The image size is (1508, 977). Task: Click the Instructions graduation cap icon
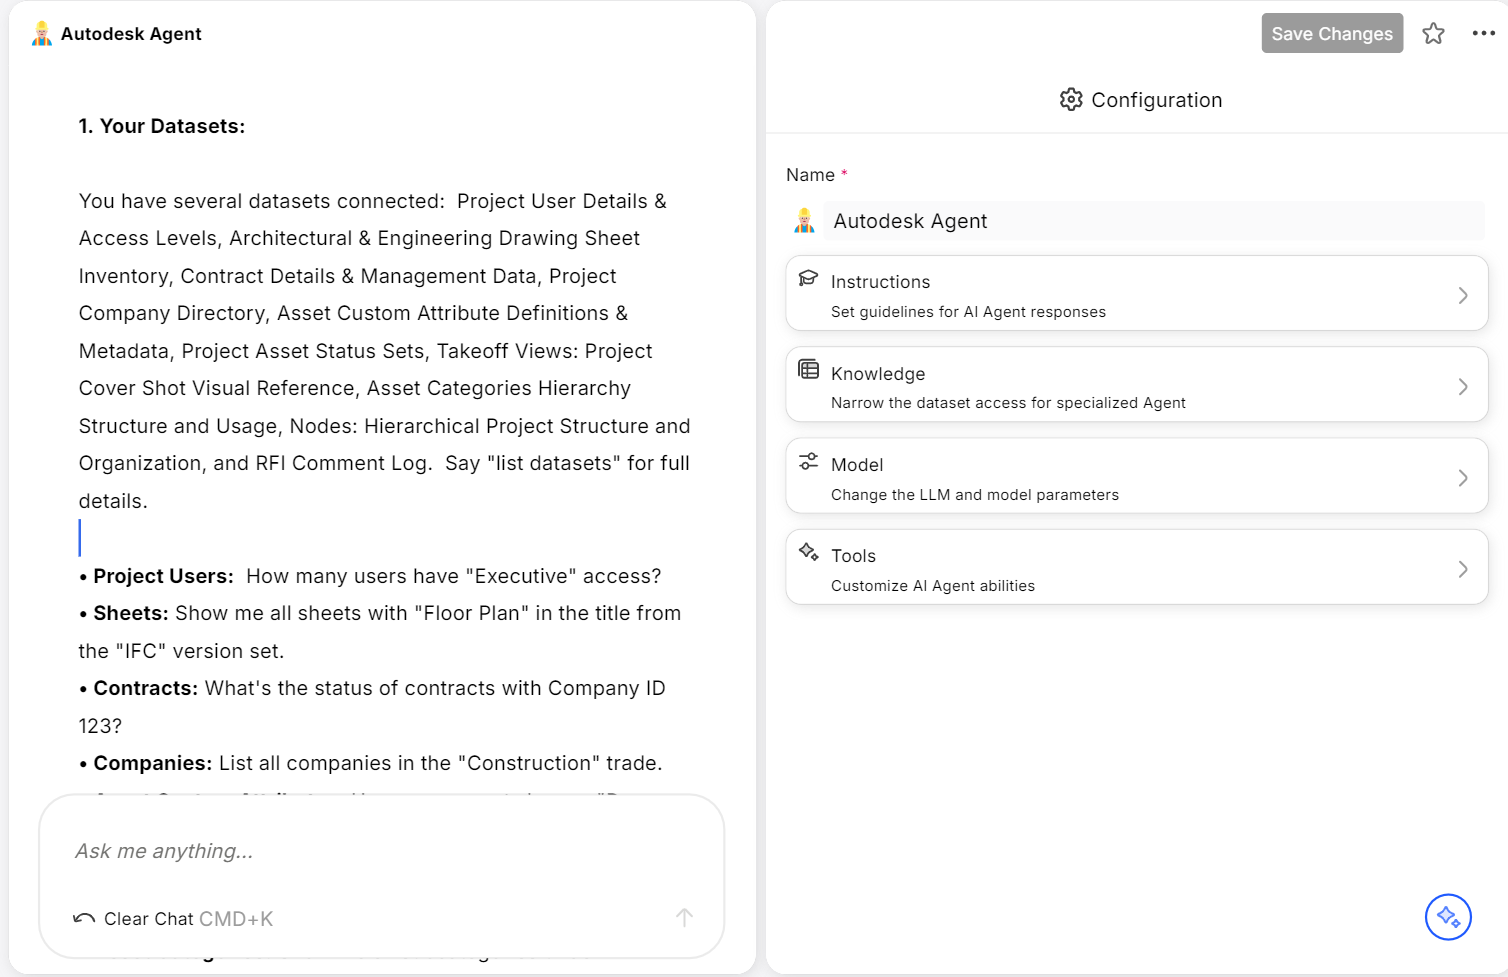[809, 279]
